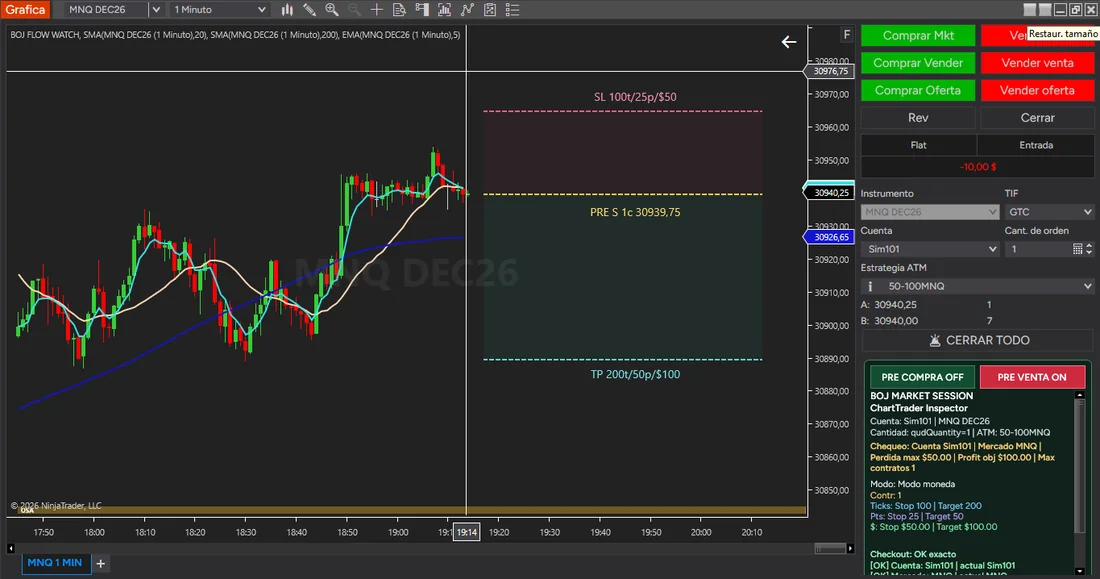1100x579 pixels.
Task: Click the F button on price axis
Action: coord(847,34)
